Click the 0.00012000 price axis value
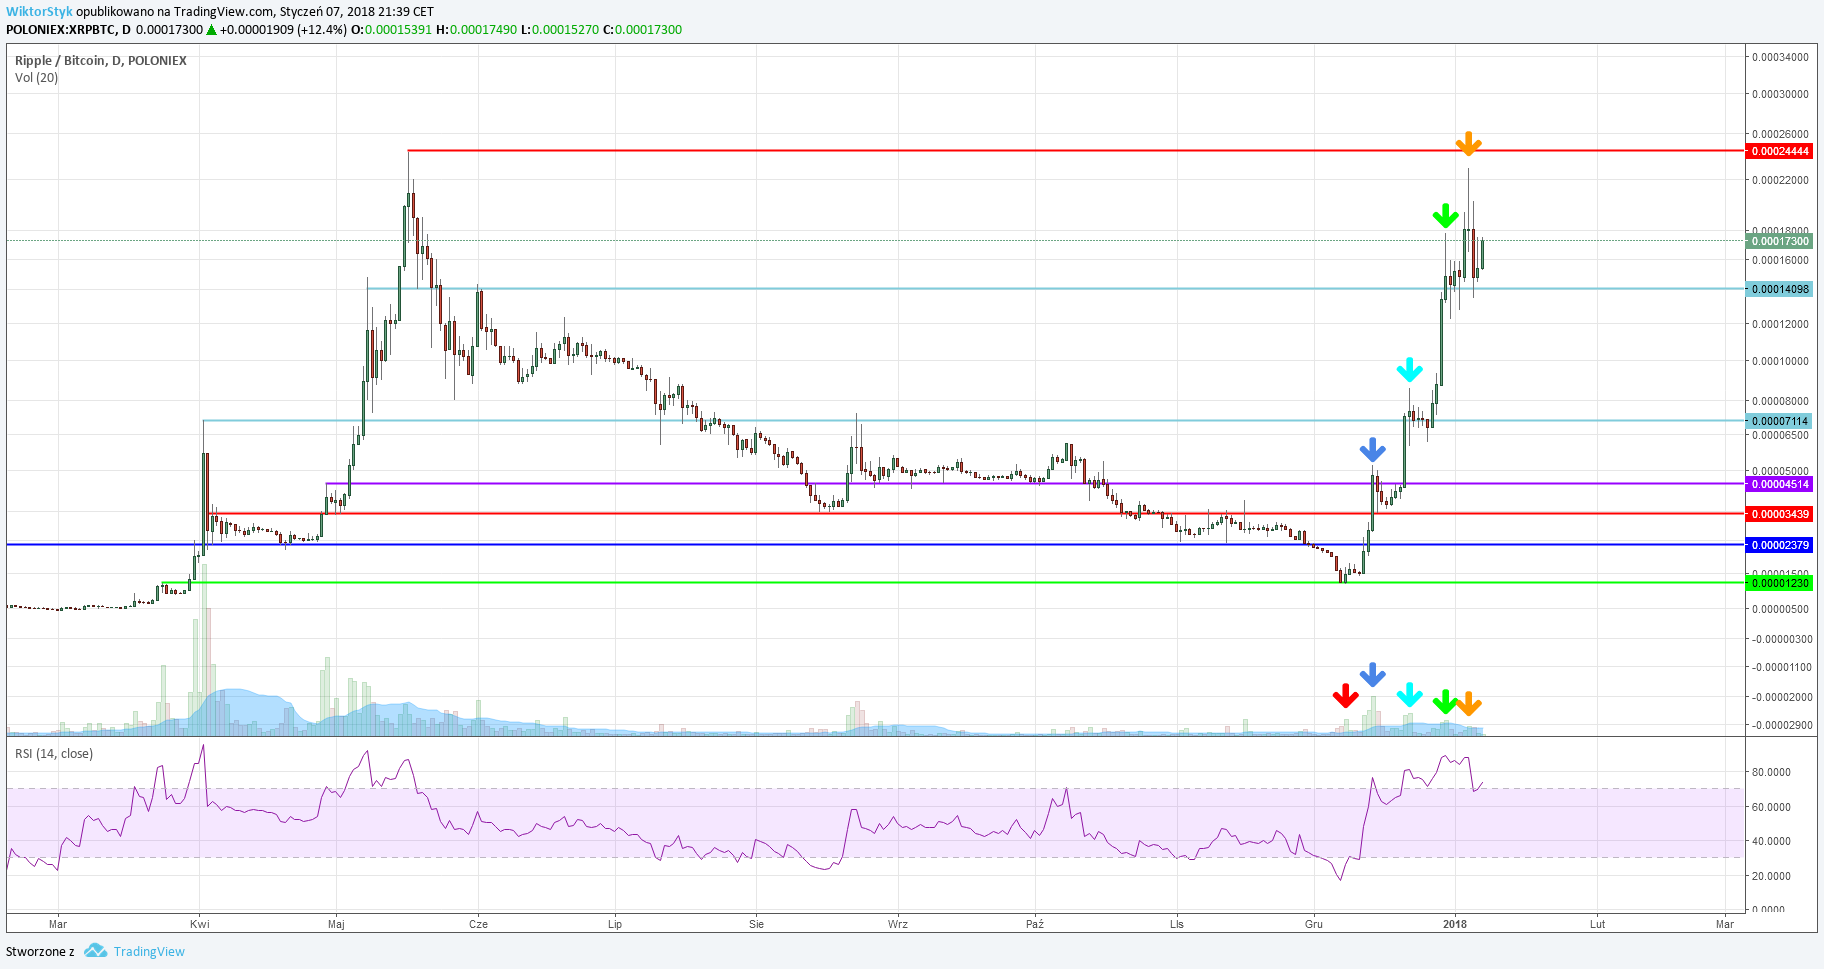Viewport: 1824px width, 969px height. click(1780, 324)
